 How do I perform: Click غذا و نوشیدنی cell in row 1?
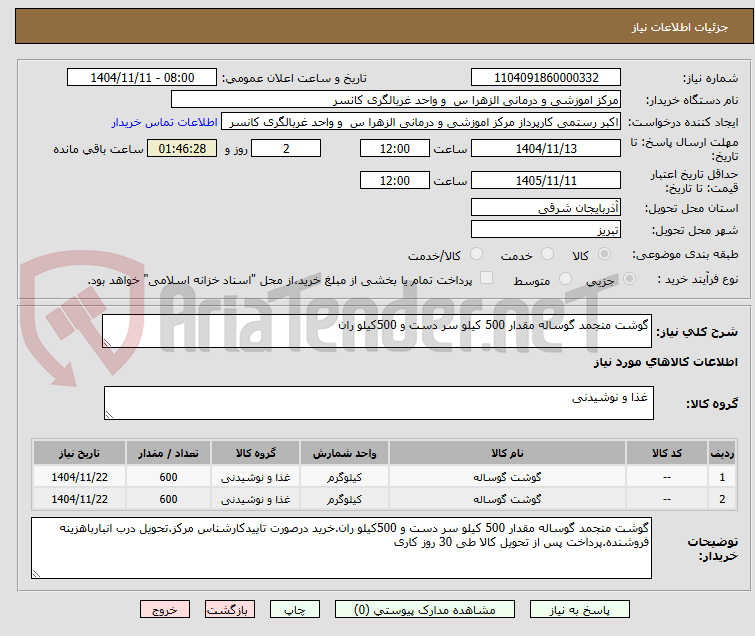pyautogui.click(x=256, y=477)
